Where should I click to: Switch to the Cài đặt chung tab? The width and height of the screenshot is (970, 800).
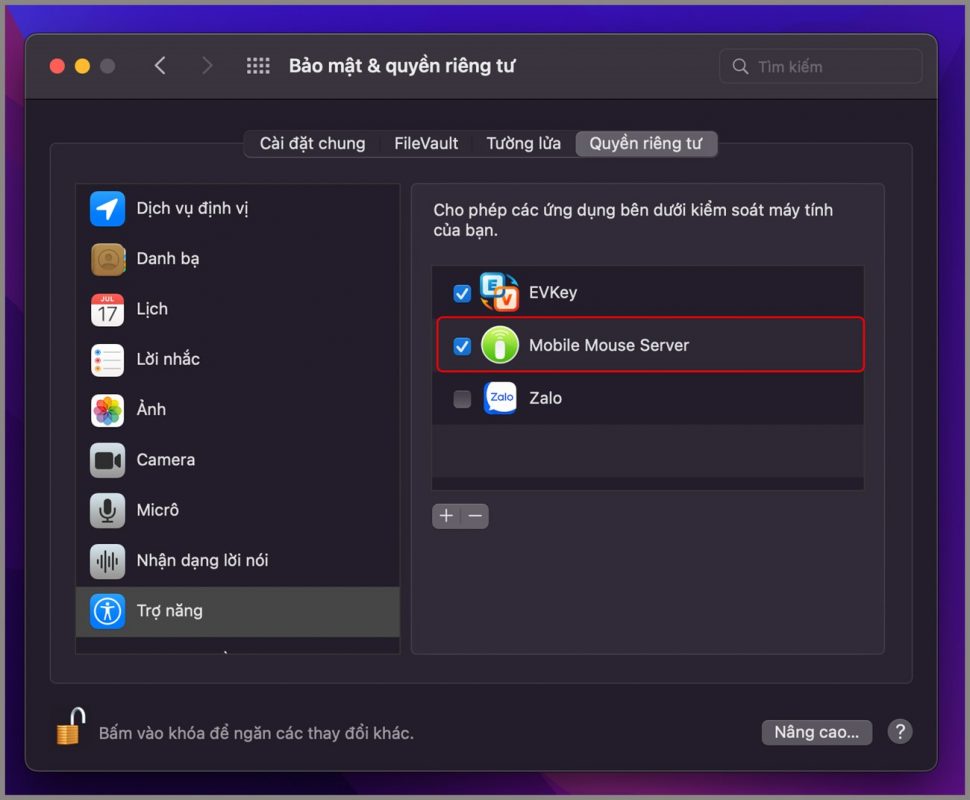(x=312, y=144)
